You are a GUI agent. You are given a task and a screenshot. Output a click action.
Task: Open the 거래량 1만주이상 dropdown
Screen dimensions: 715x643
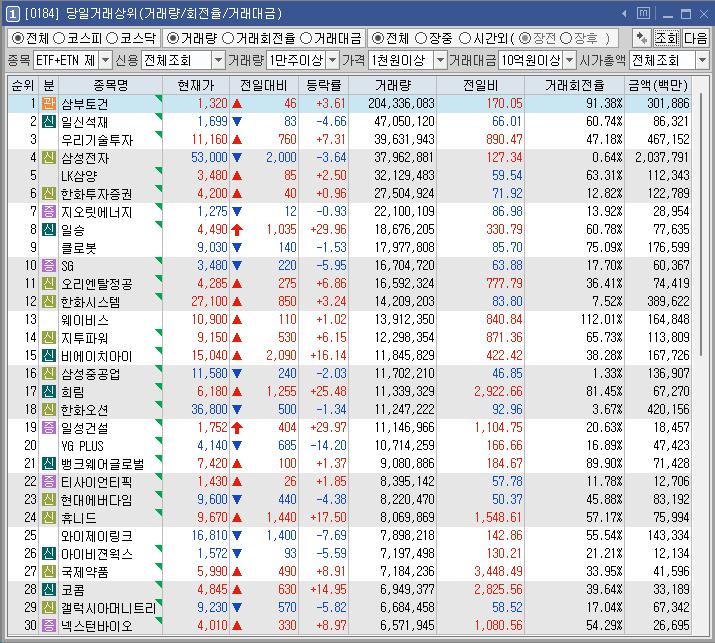click(333, 60)
